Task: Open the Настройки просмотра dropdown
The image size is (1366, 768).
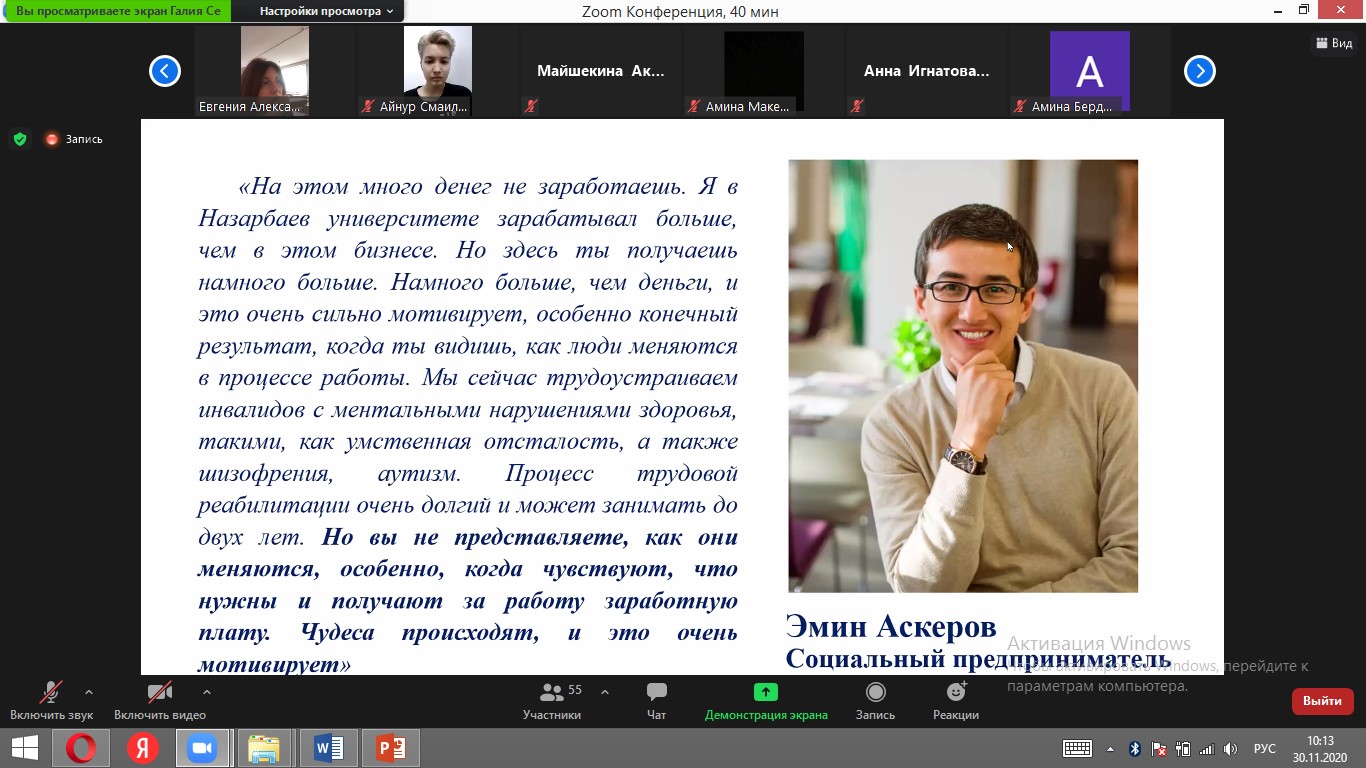Action: (325, 11)
